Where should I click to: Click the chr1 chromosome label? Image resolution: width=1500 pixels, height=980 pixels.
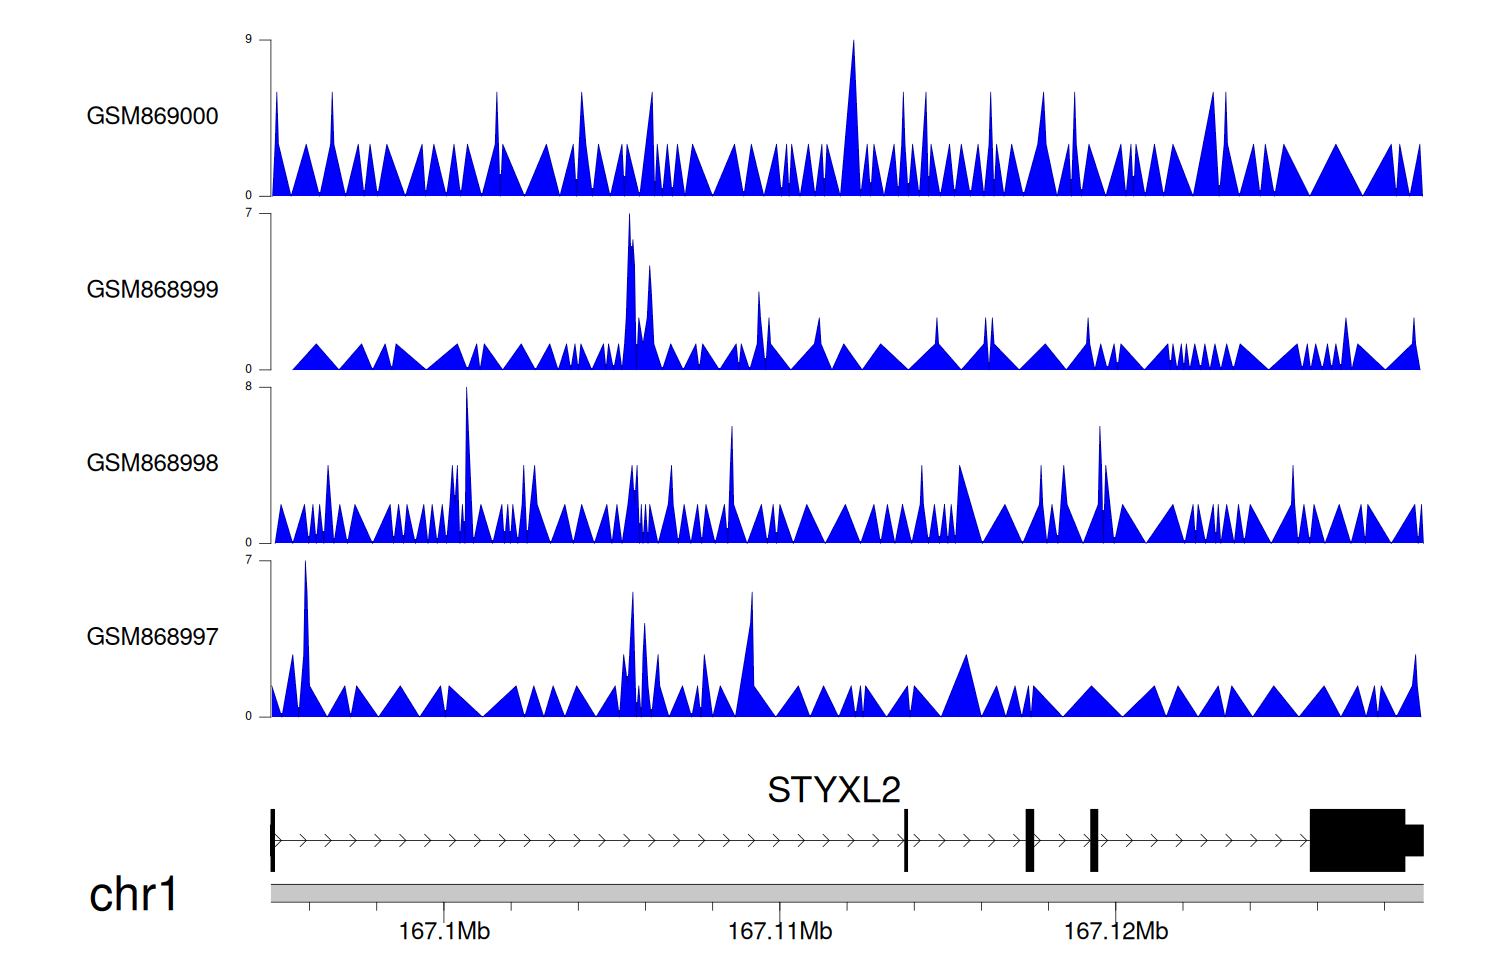(x=132, y=894)
